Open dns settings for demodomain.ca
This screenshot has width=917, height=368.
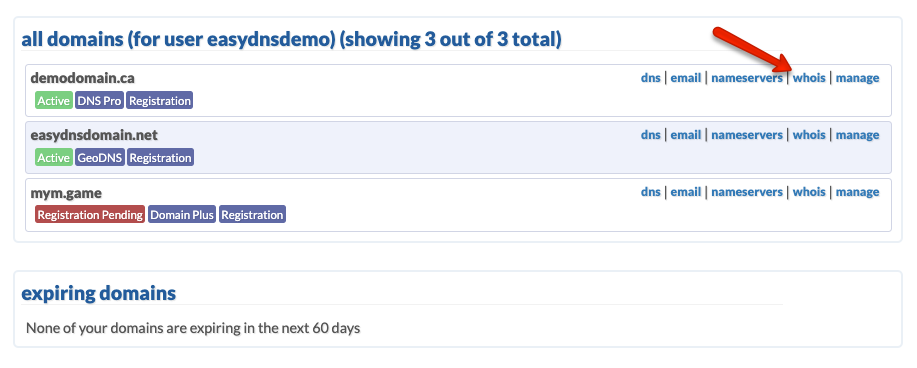tap(650, 78)
